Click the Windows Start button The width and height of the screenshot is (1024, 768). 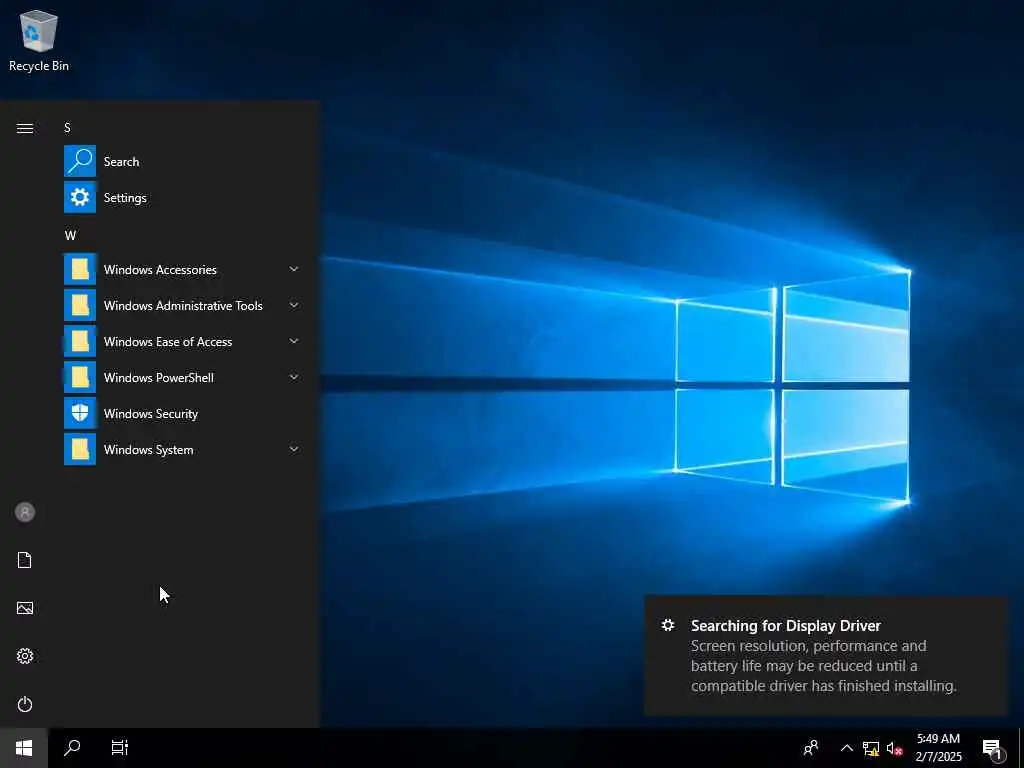point(24,748)
